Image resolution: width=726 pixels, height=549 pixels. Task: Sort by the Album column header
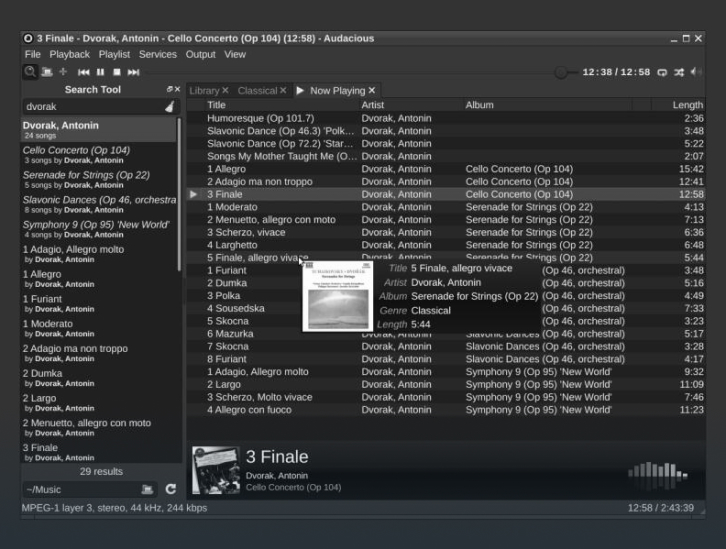(x=548, y=105)
